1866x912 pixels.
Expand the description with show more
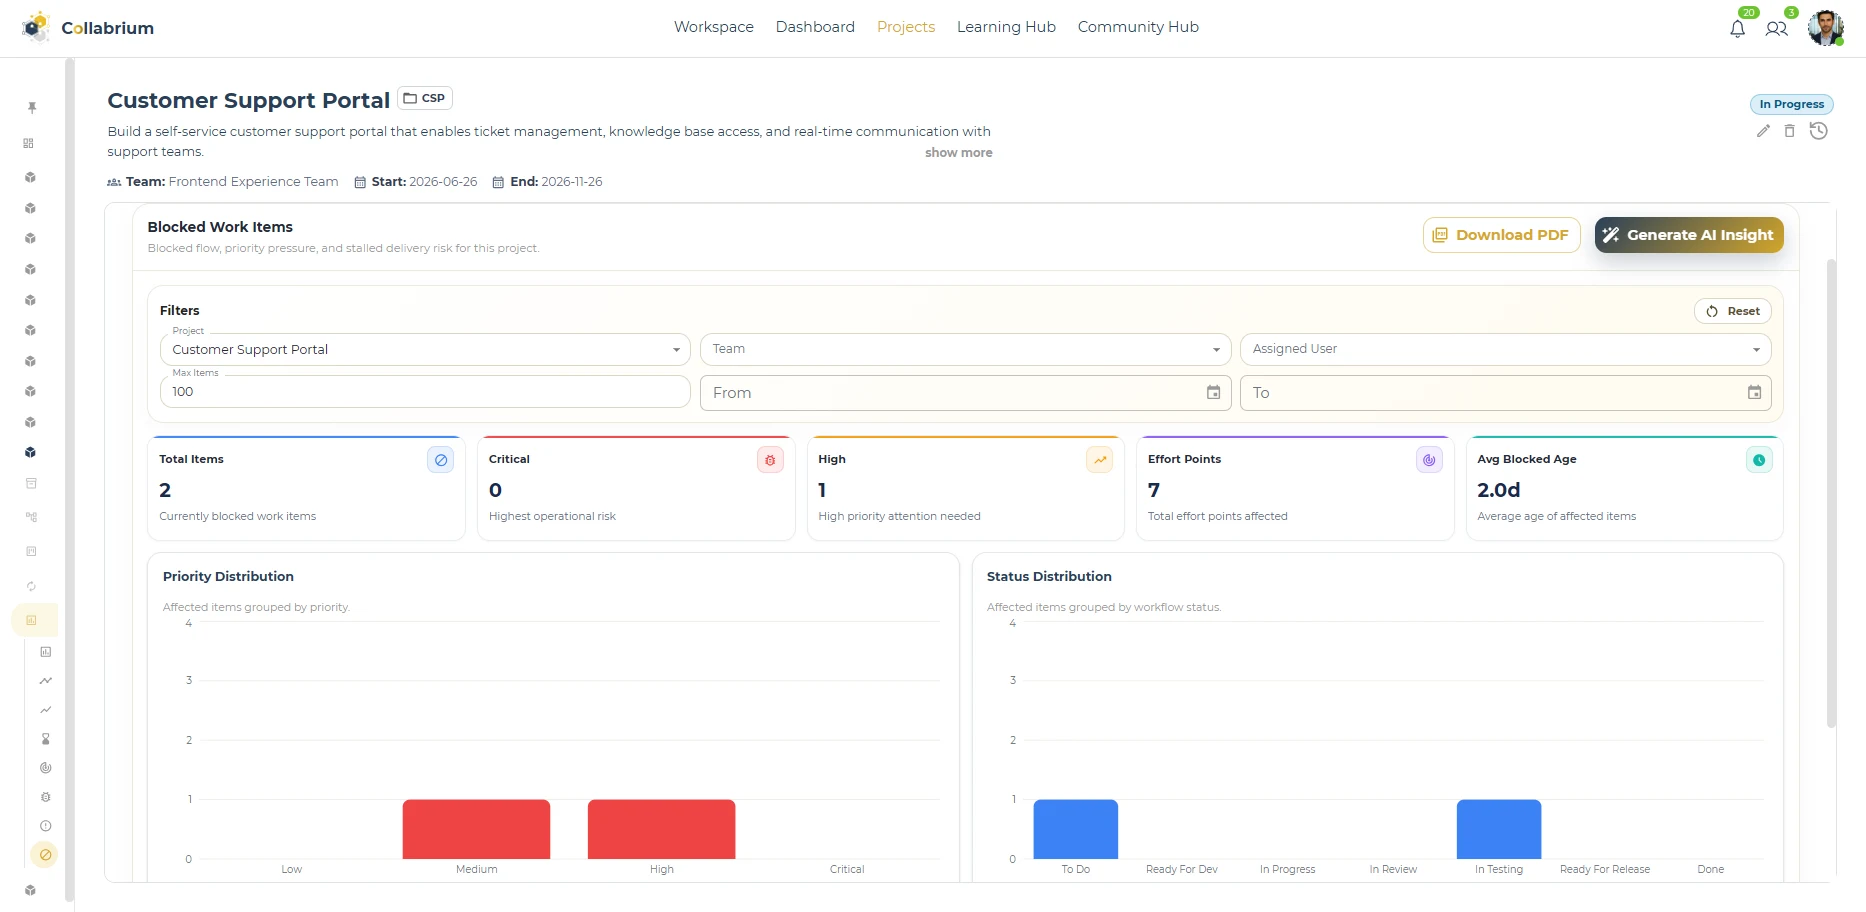click(x=958, y=153)
